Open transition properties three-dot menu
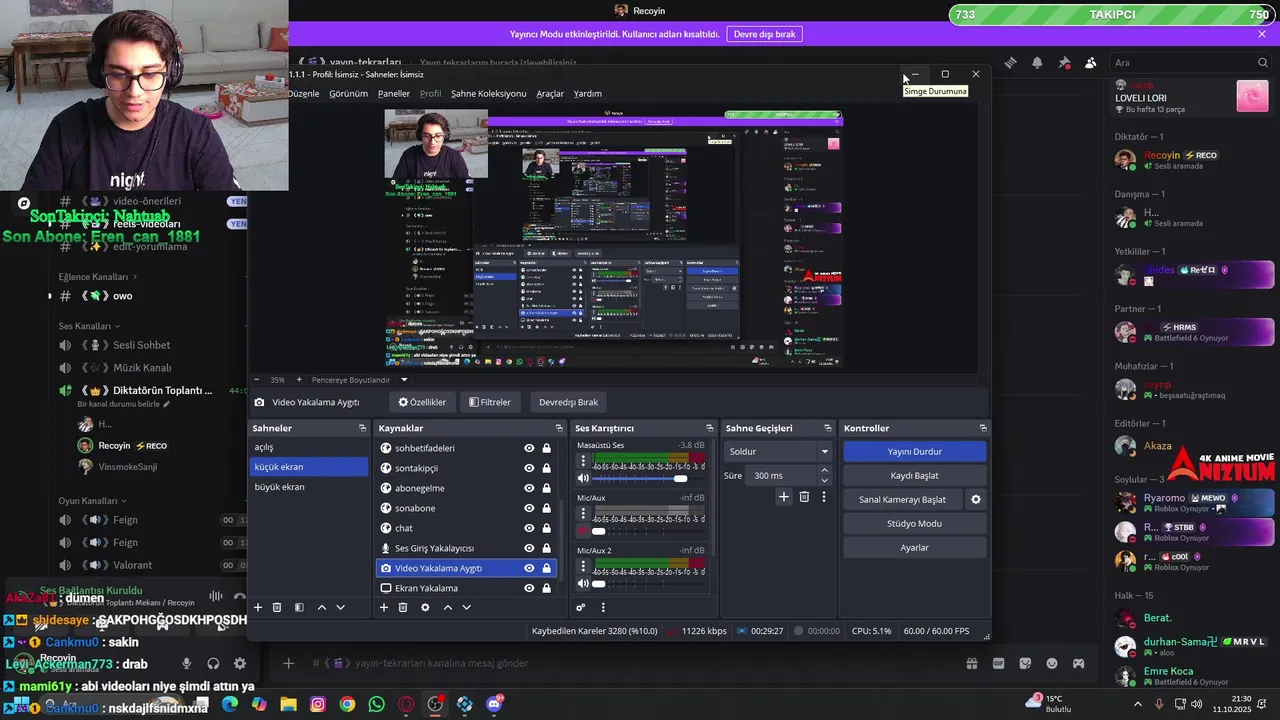 coord(824,496)
